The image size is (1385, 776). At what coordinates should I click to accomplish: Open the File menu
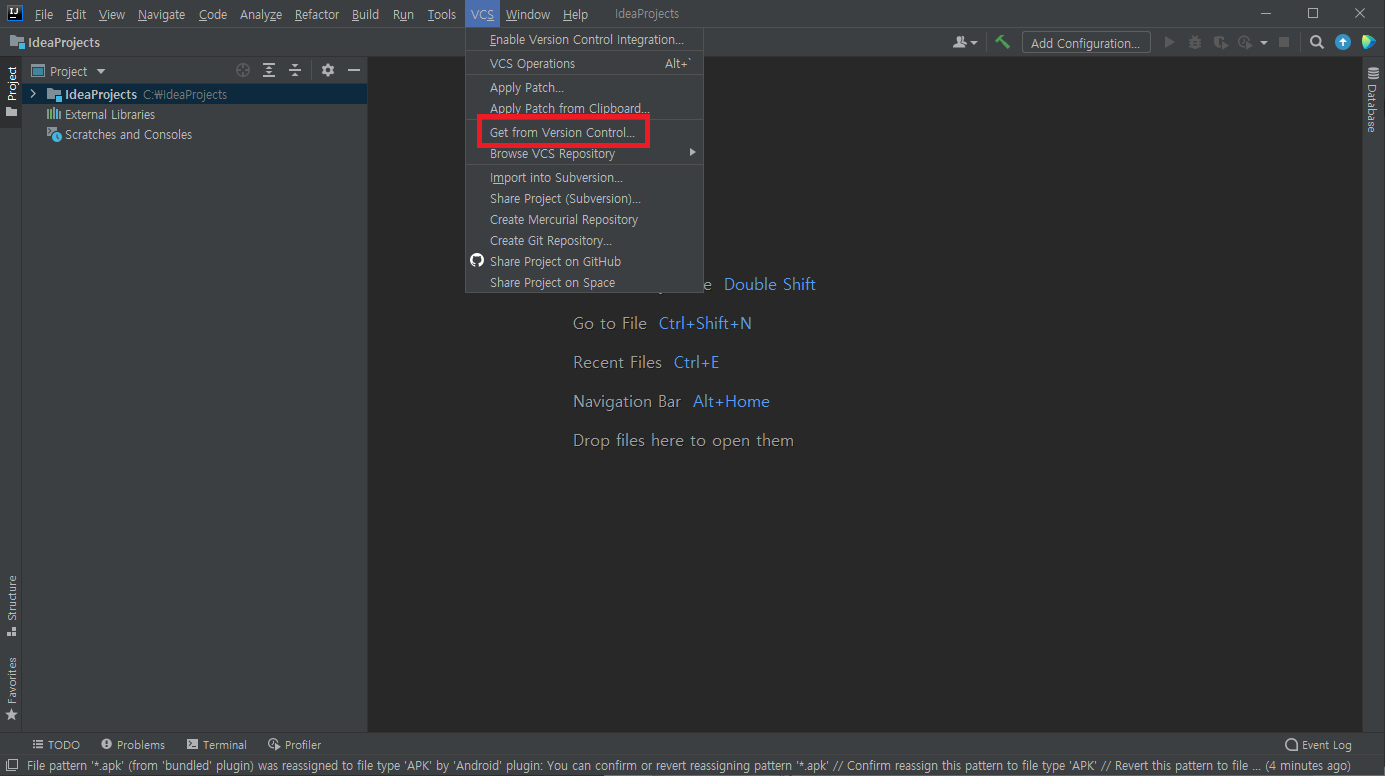[x=44, y=14]
